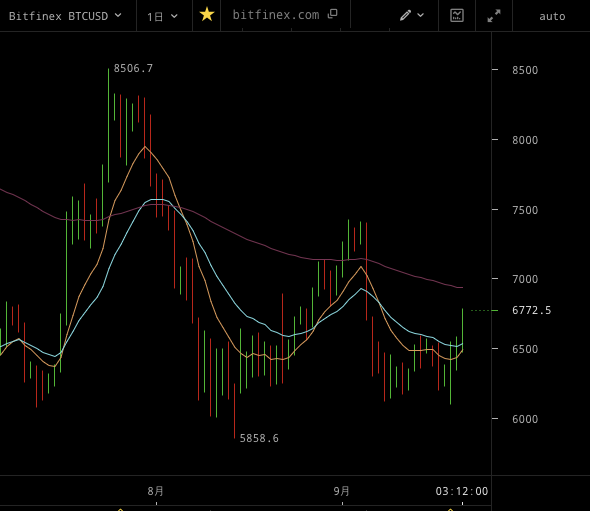Expand chart to fullscreen
Image resolution: width=590 pixels, height=511 pixels.
(494, 16)
